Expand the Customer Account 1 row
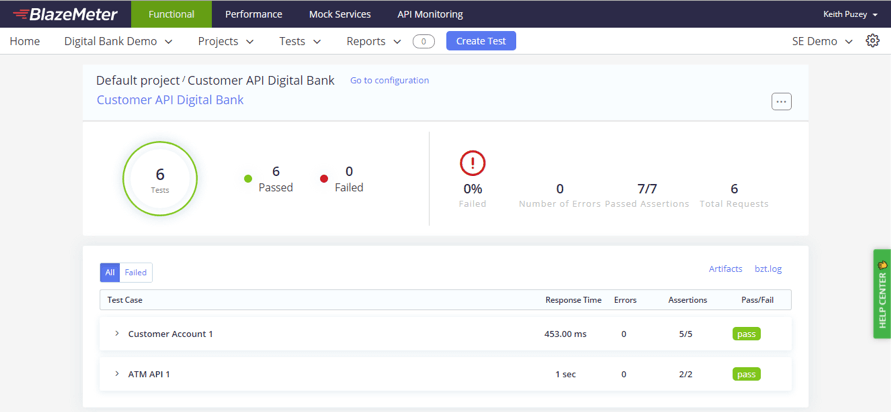 coord(117,334)
